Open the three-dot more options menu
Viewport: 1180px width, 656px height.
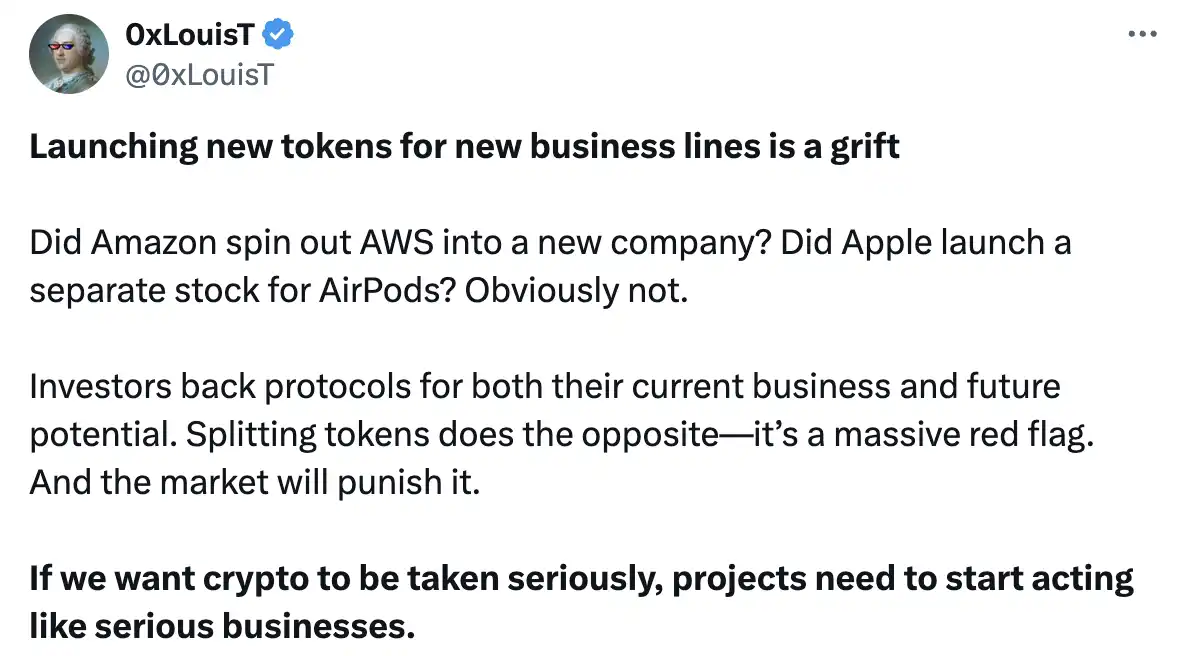pyautogui.click(x=1141, y=33)
